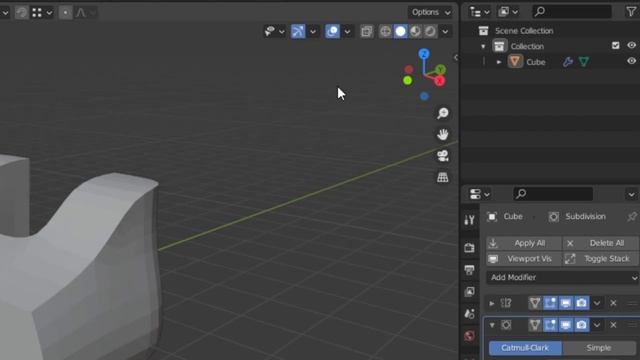Toggle first modifier's on-cage button
The image size is (640, 360).
click(535, 303)
